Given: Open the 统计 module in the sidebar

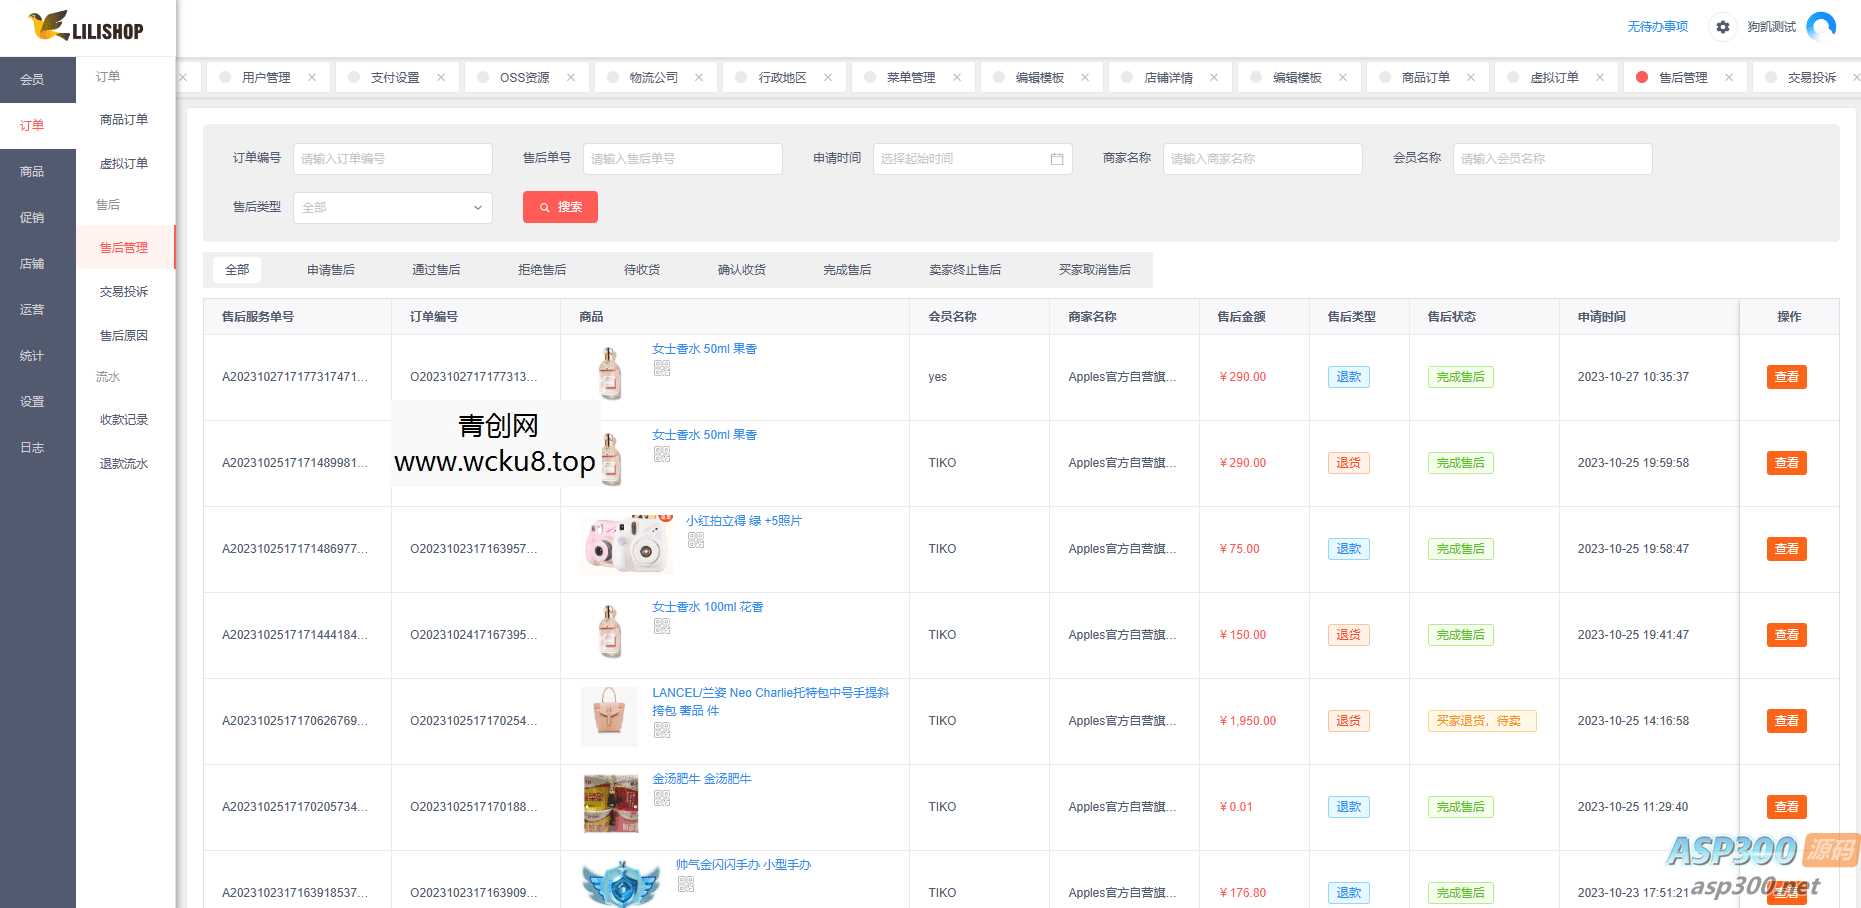Looking at the screenshot, I should [x=33, y=355].
